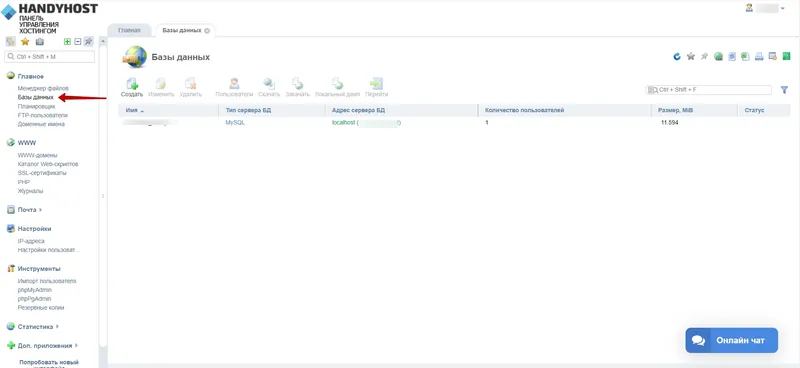Open WWW-домены in sidebar
The width and height of the screenshot is (800, 368).
(37, 155)
